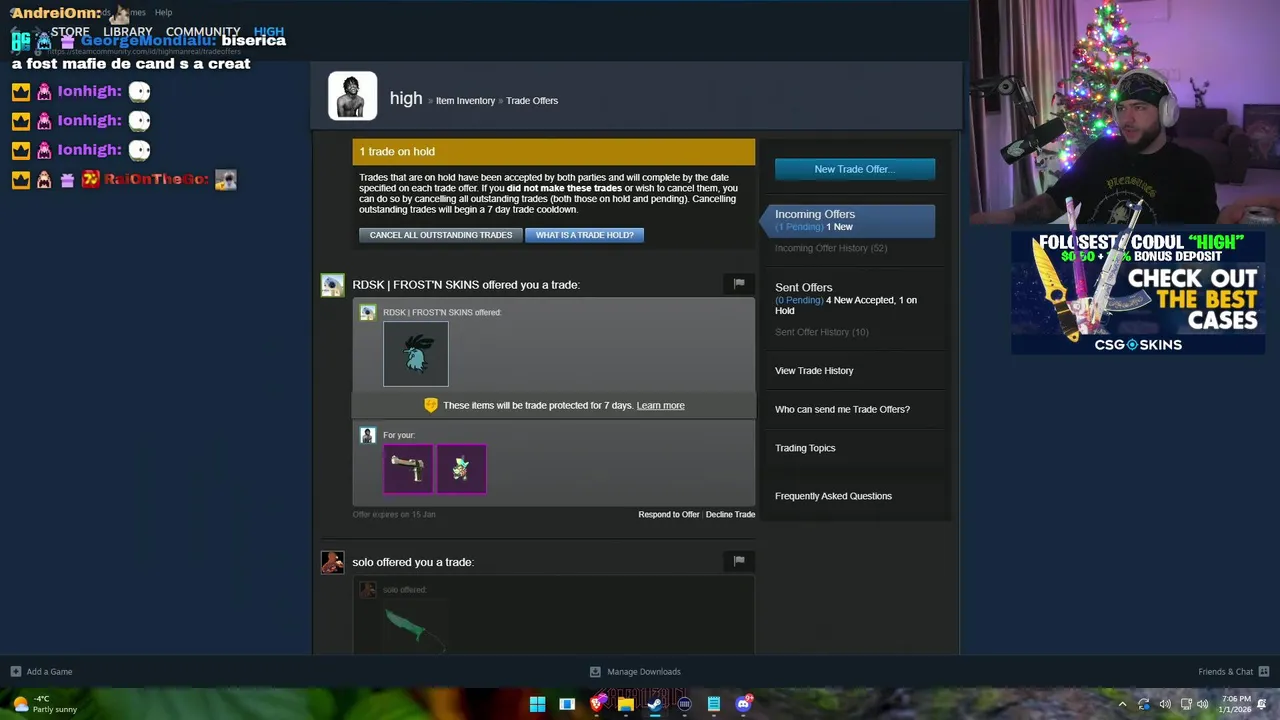This screenshot has height=720, width=1280.
Task: Click What Is A Trade Hold button
Action: click(x=585, y=235)
